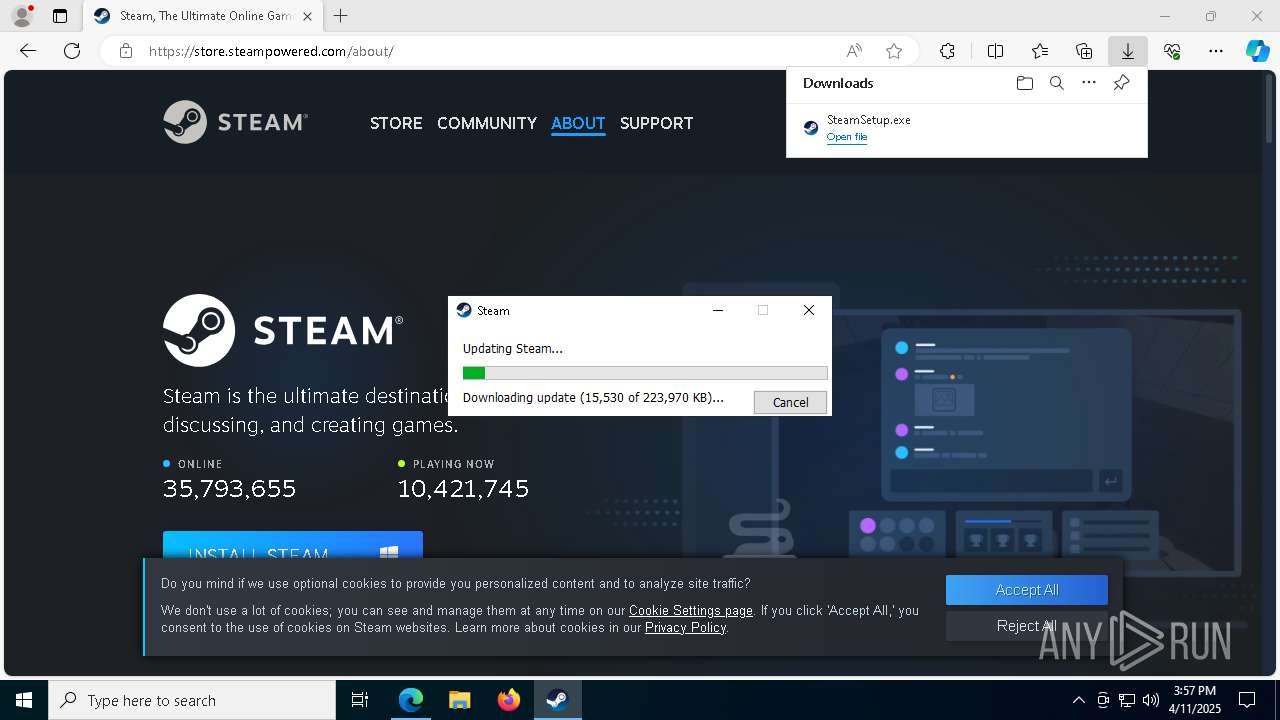Minimize the Steam updater dialog
The image size is (1280, 720).
coord(717,310)
